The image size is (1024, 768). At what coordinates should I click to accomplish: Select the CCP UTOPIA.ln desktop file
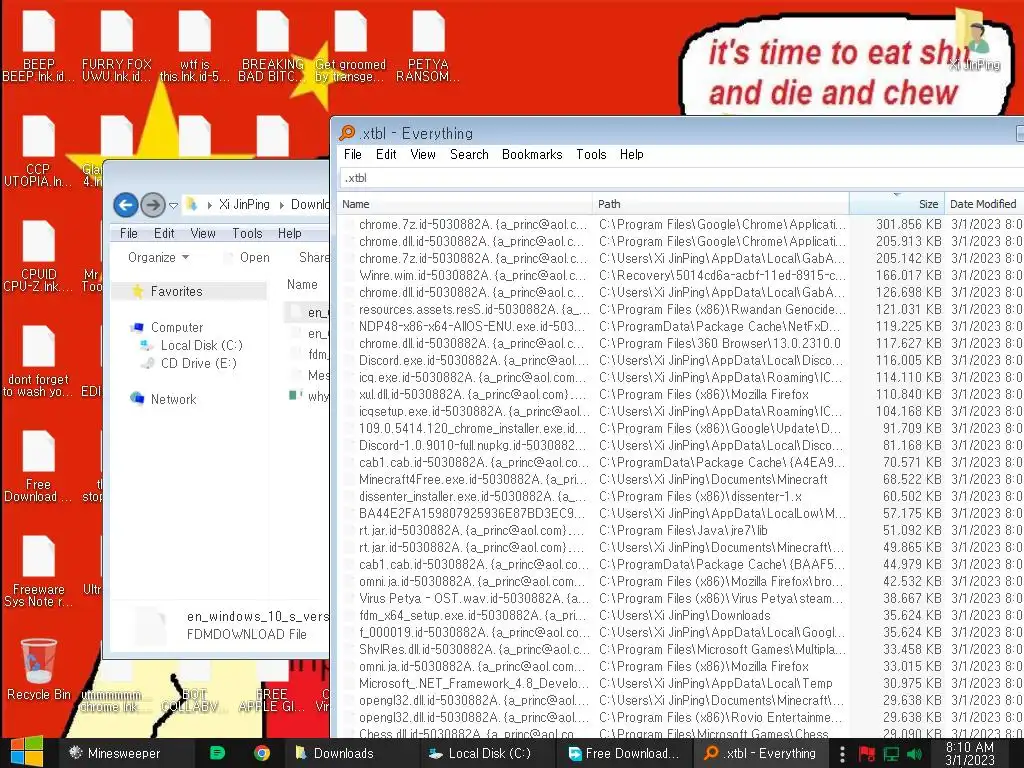(x=39, y=152)
